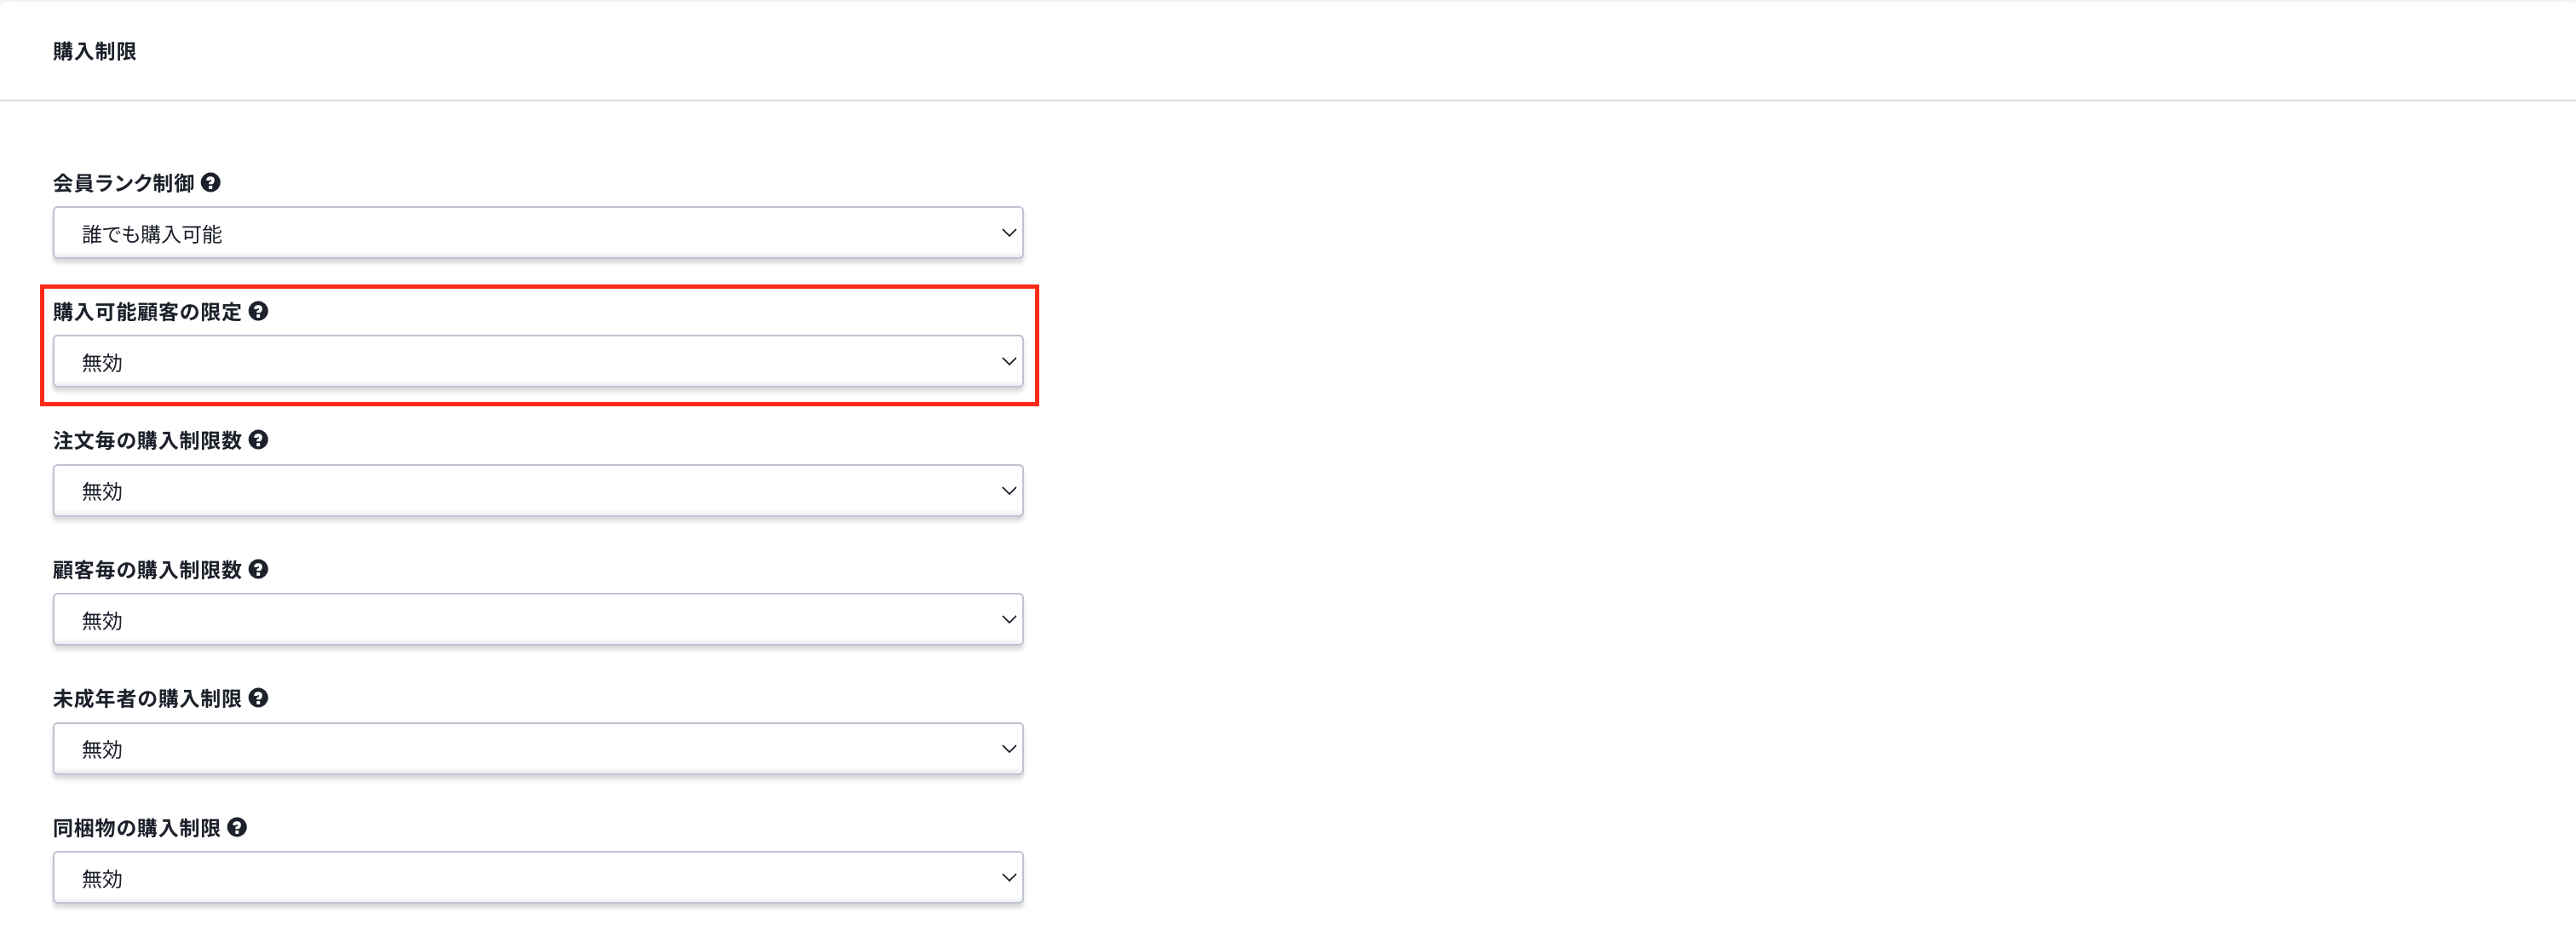Click the 注文毎の購入制限数 label text

[x=147, y=441]
